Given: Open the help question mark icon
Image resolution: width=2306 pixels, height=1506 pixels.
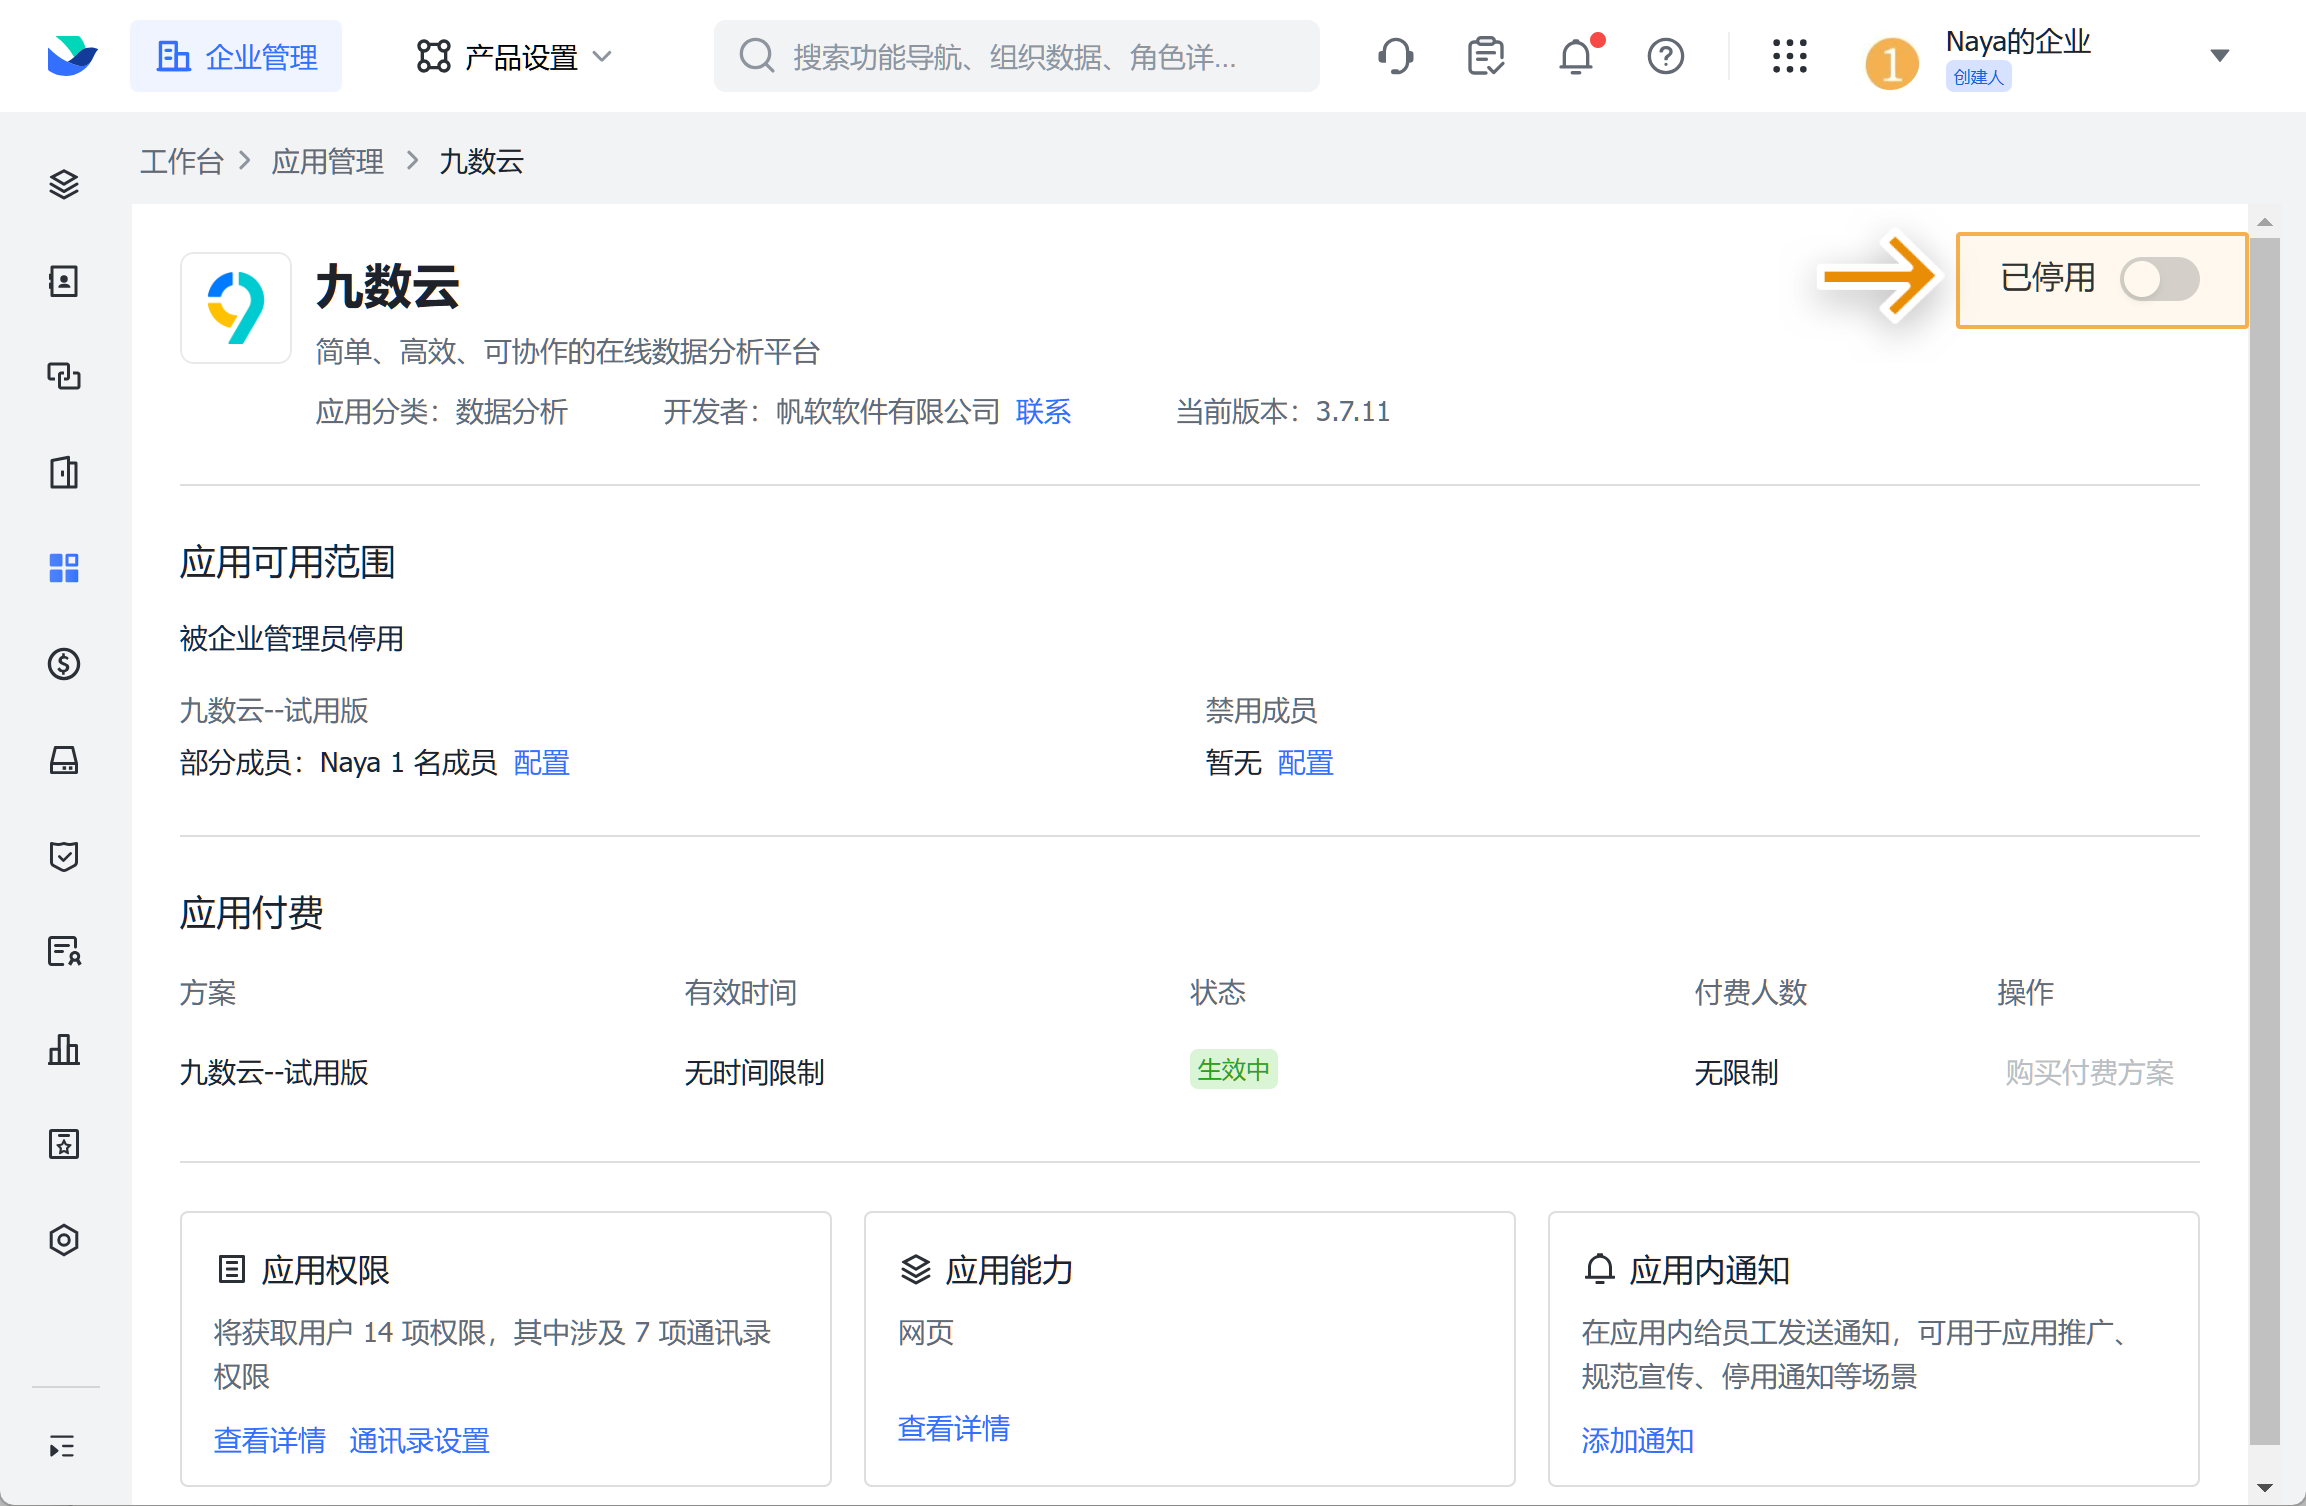Looking at the screenshot, I should pos(1665,56).
